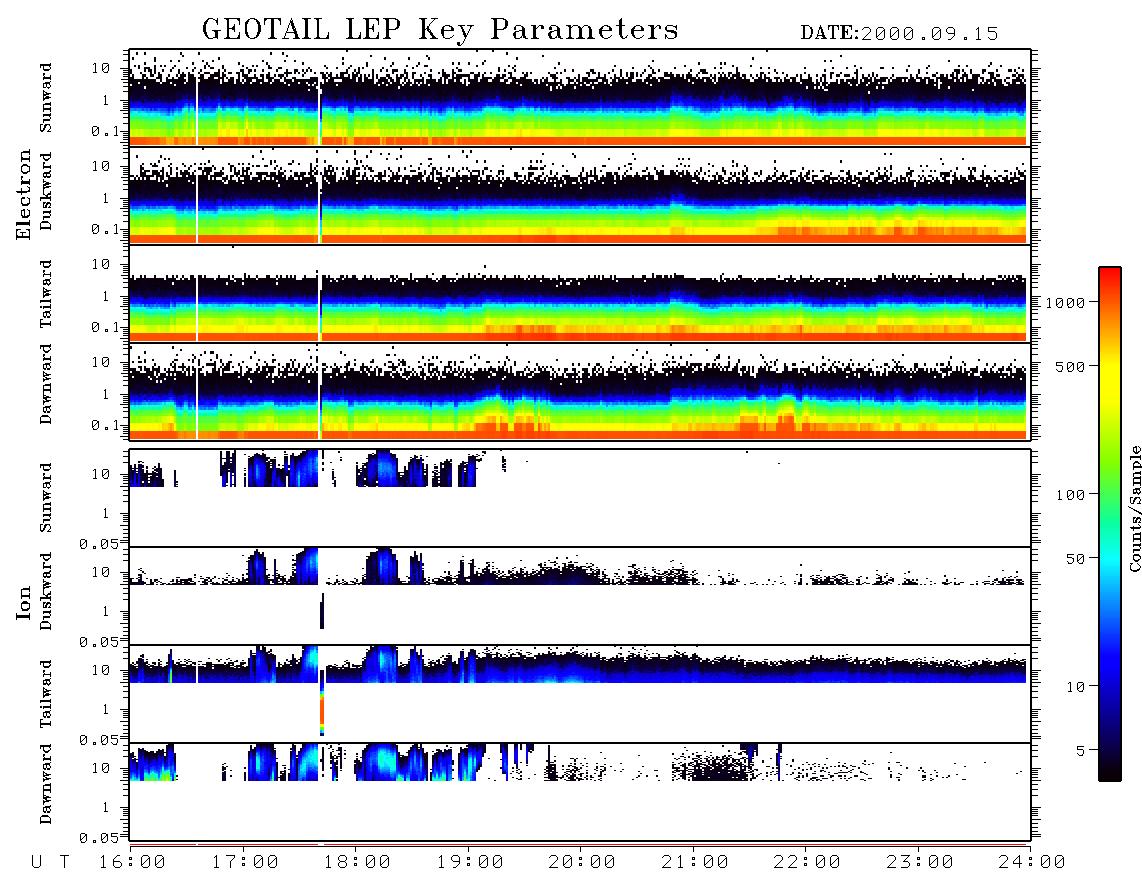Click the "100" color bar tick label

(x=1071, y=495)
